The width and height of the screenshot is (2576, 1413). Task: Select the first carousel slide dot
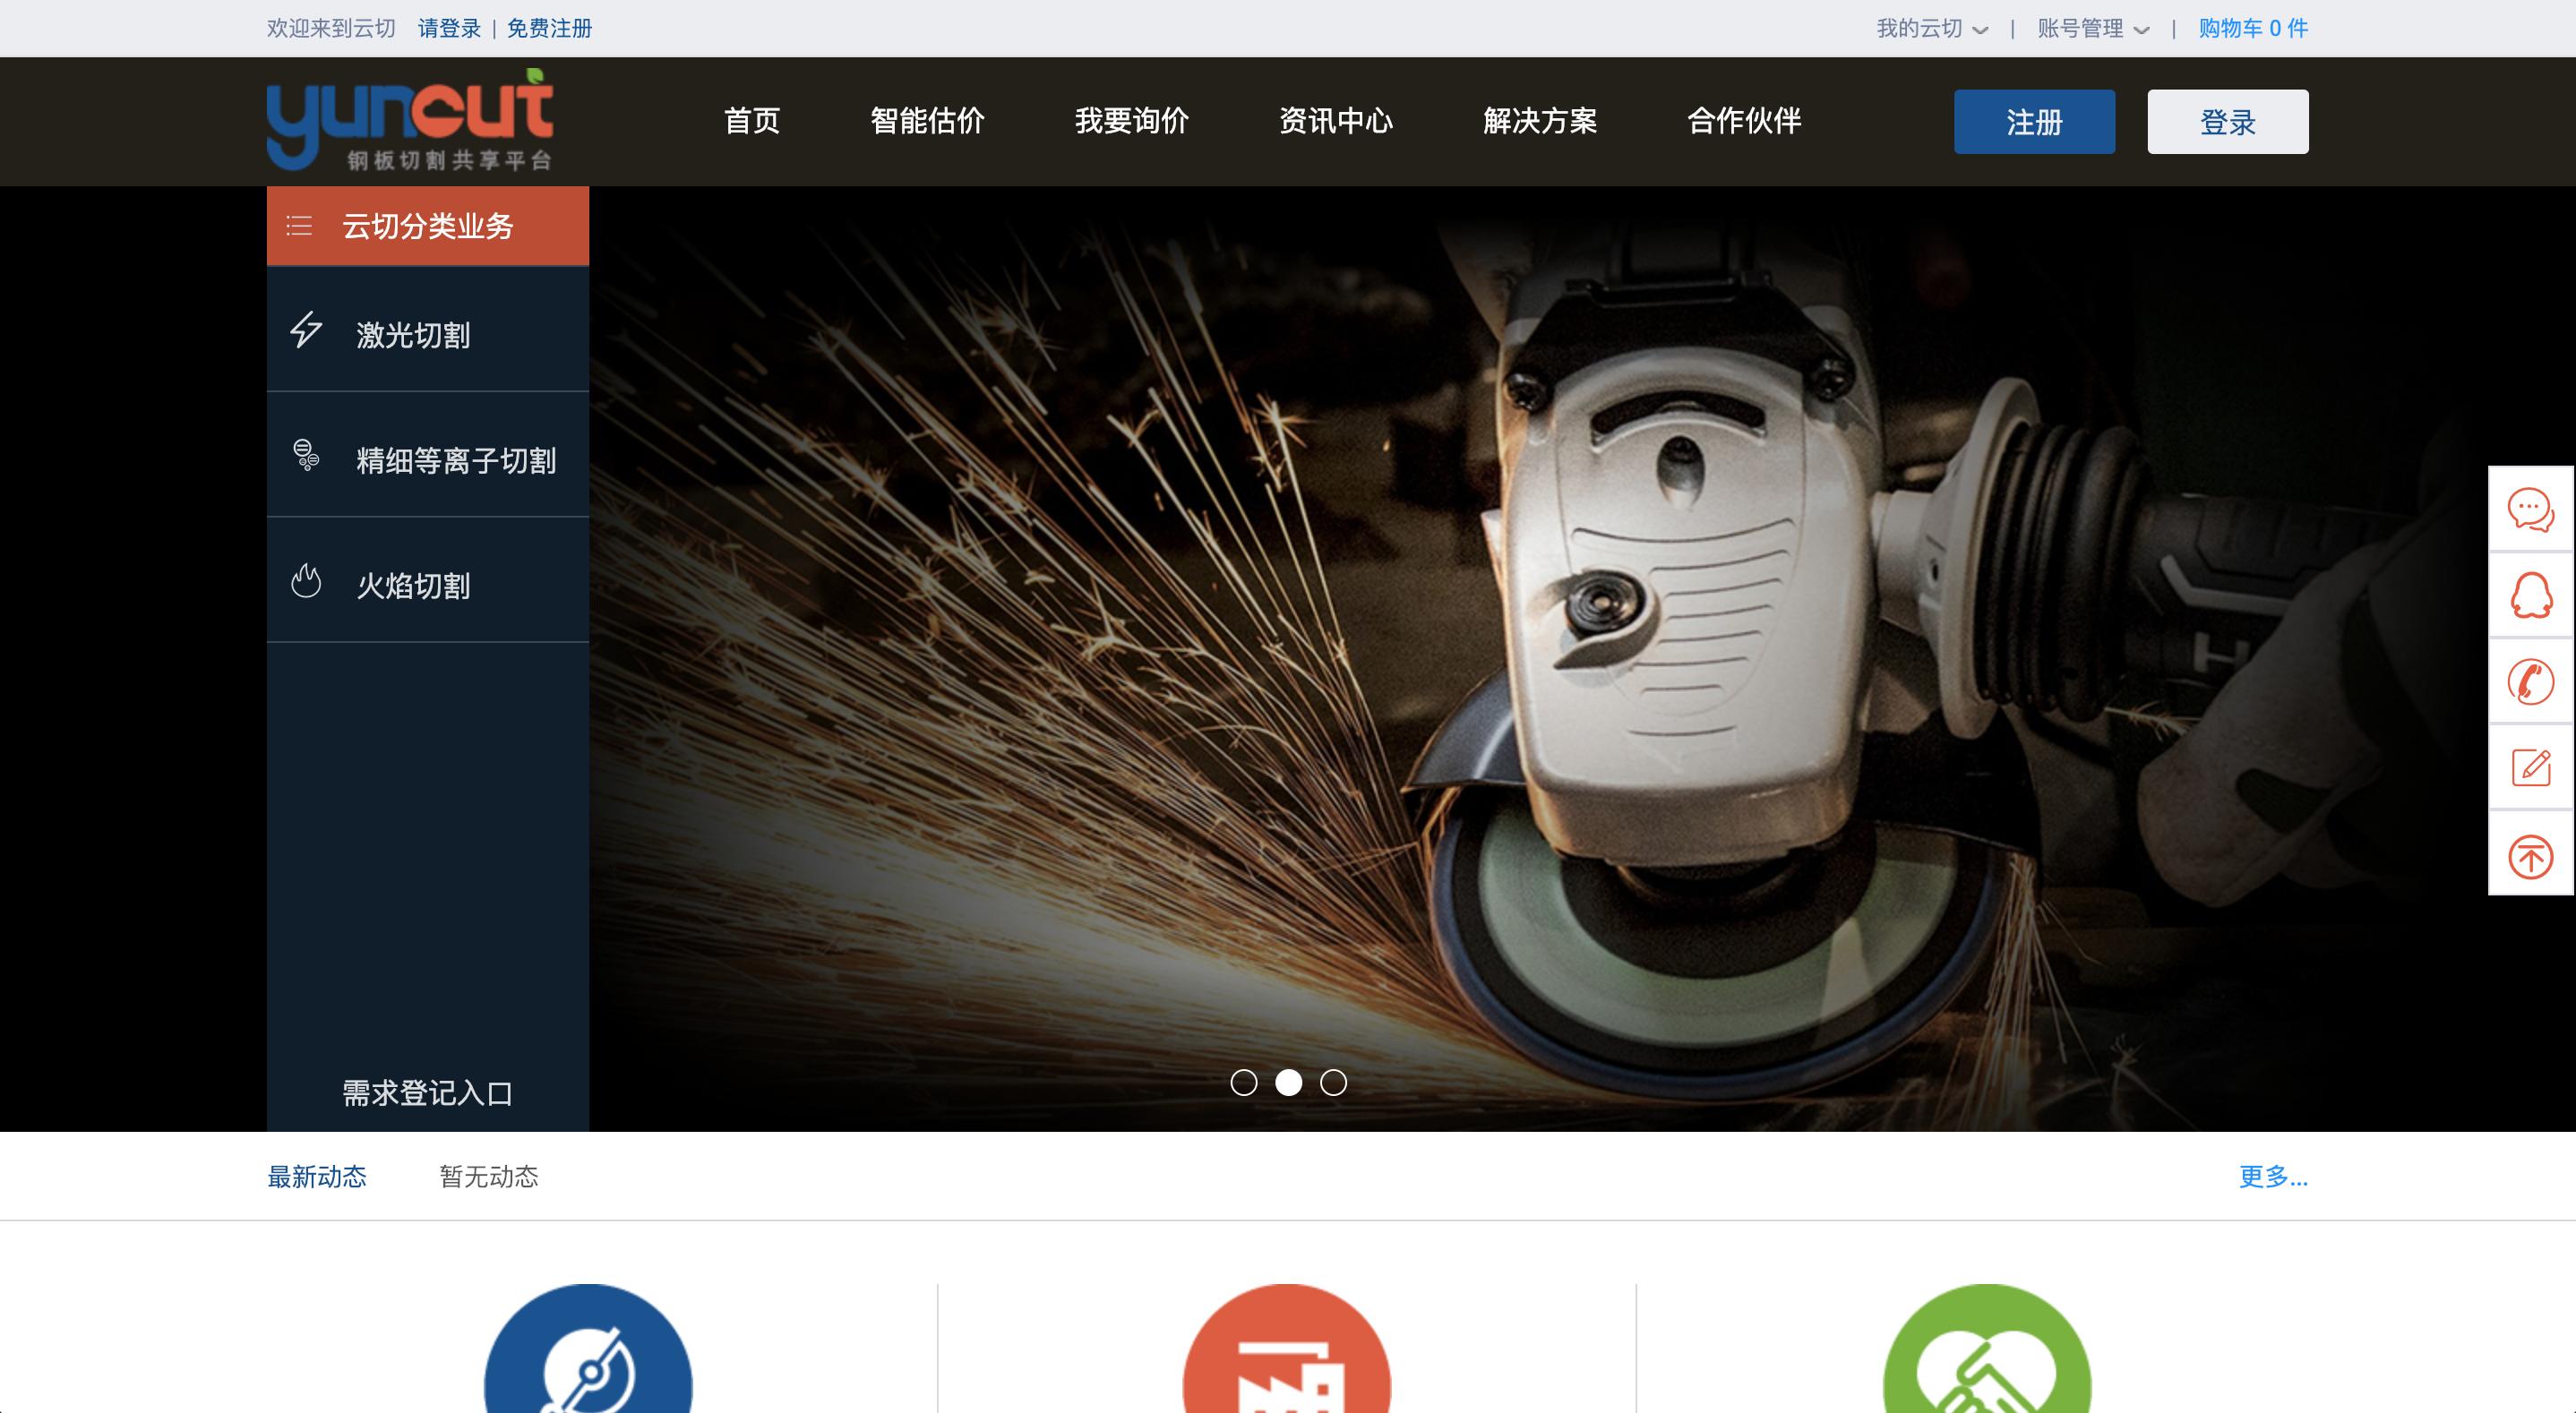coord(1243,1082)
